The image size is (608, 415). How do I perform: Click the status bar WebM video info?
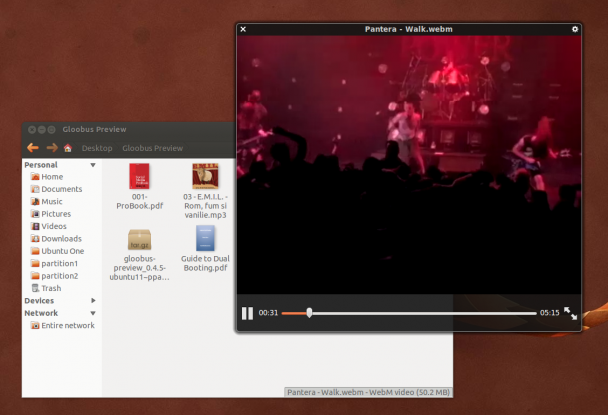click(x=368, y=392)
